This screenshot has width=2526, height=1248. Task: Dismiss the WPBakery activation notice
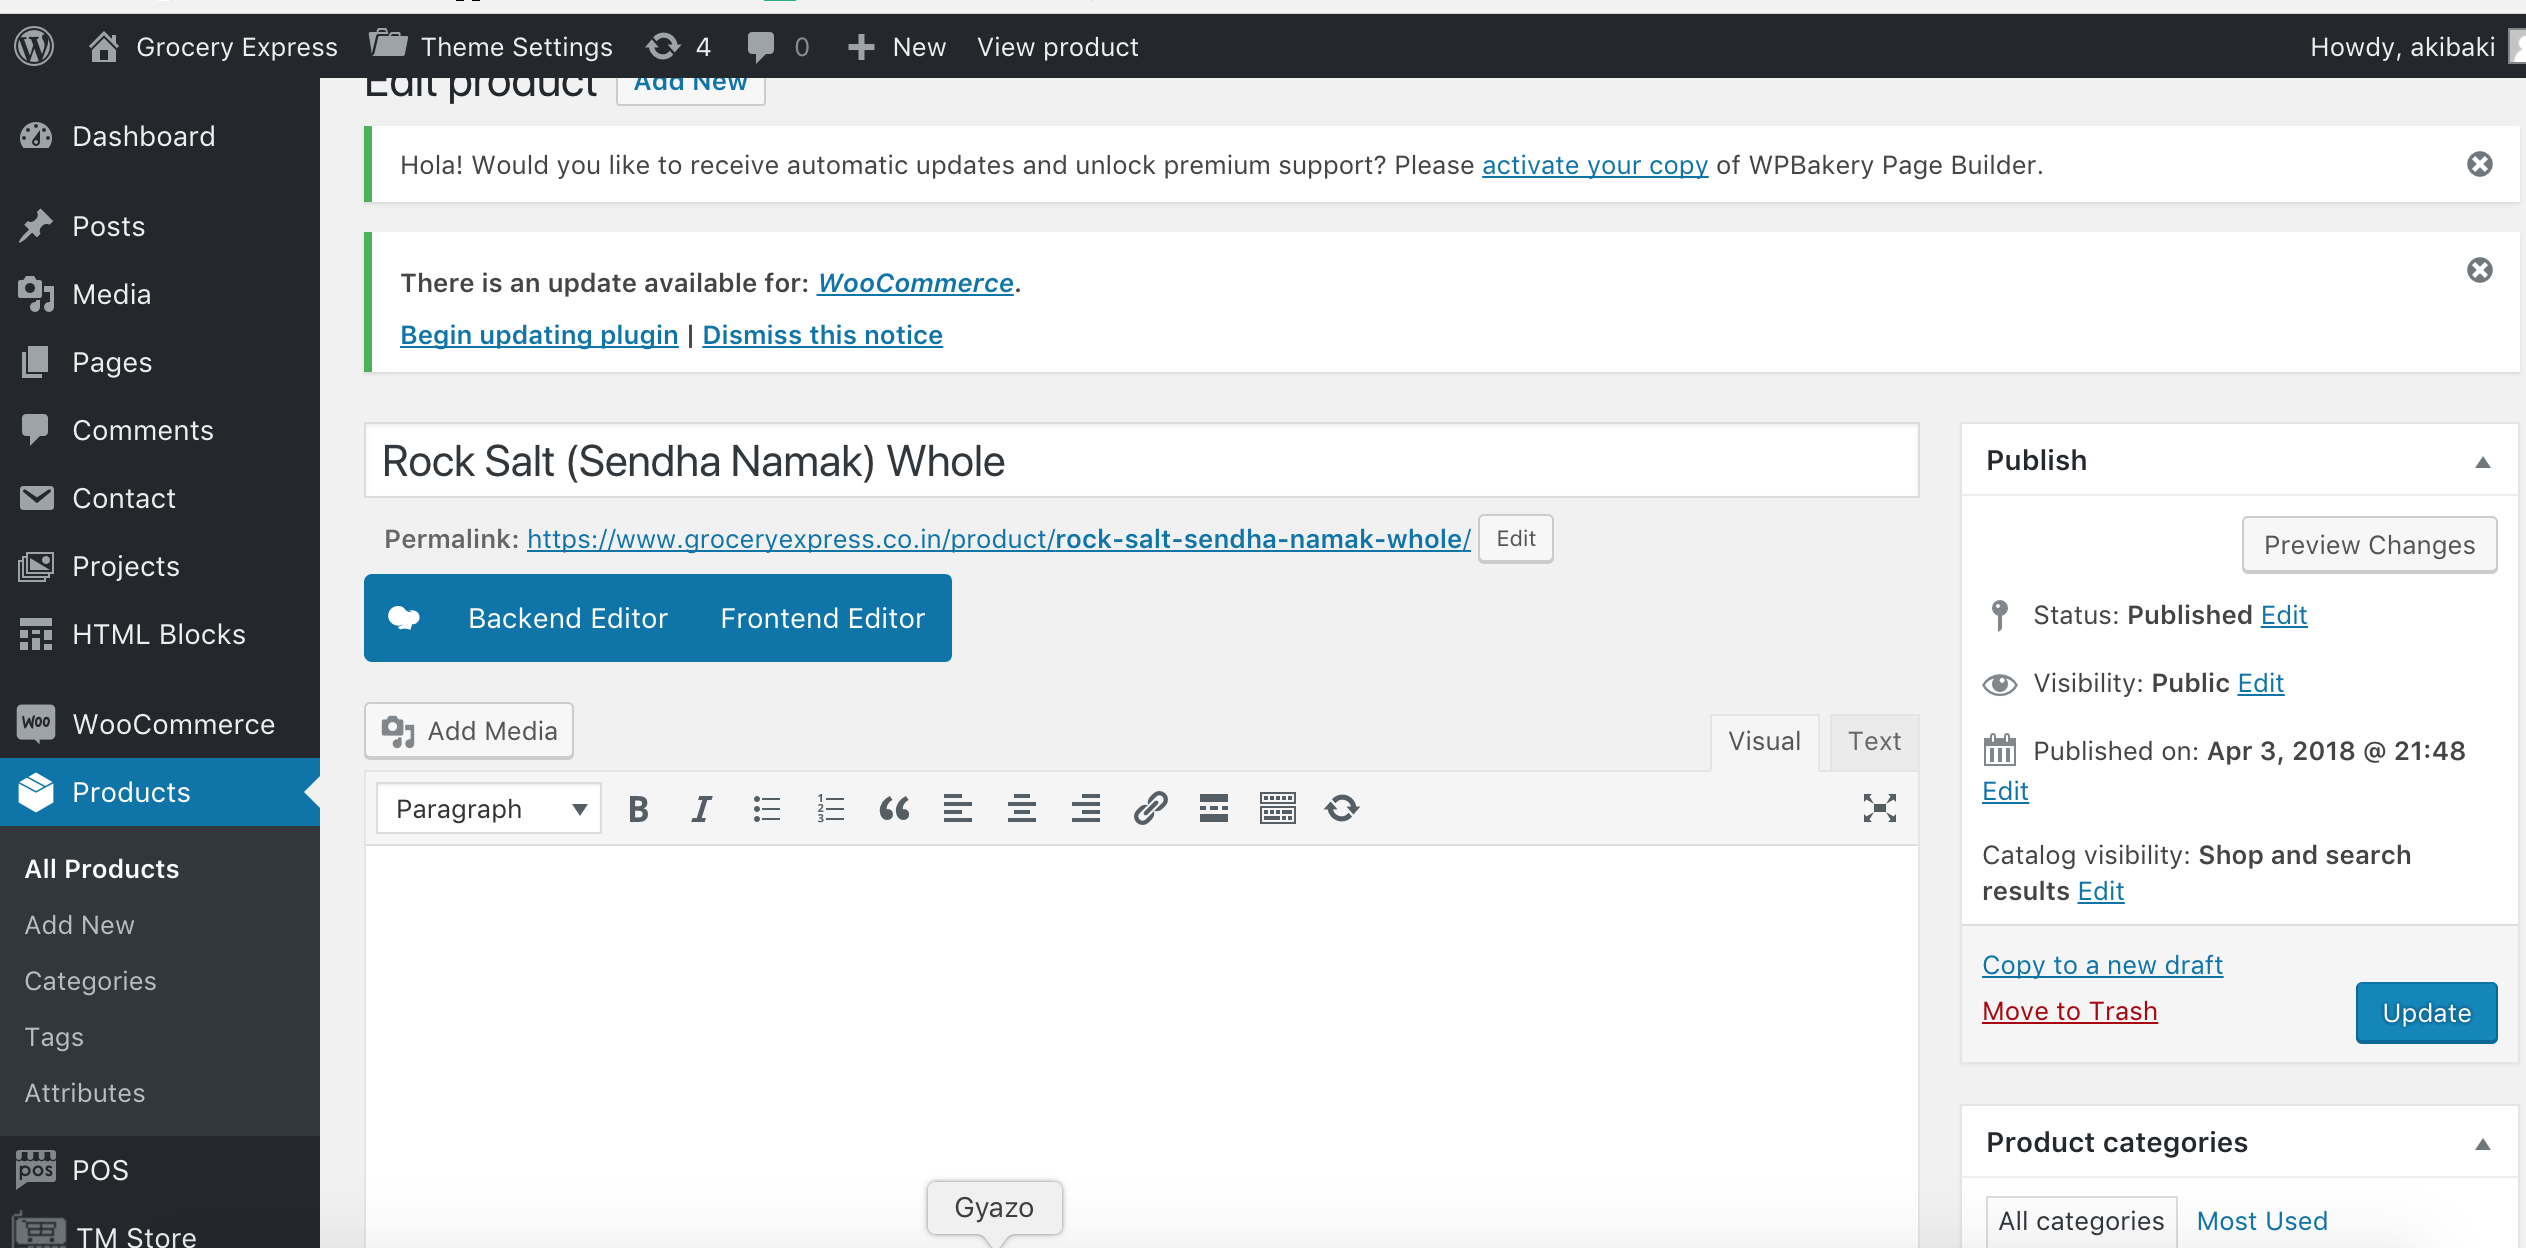2479,164
